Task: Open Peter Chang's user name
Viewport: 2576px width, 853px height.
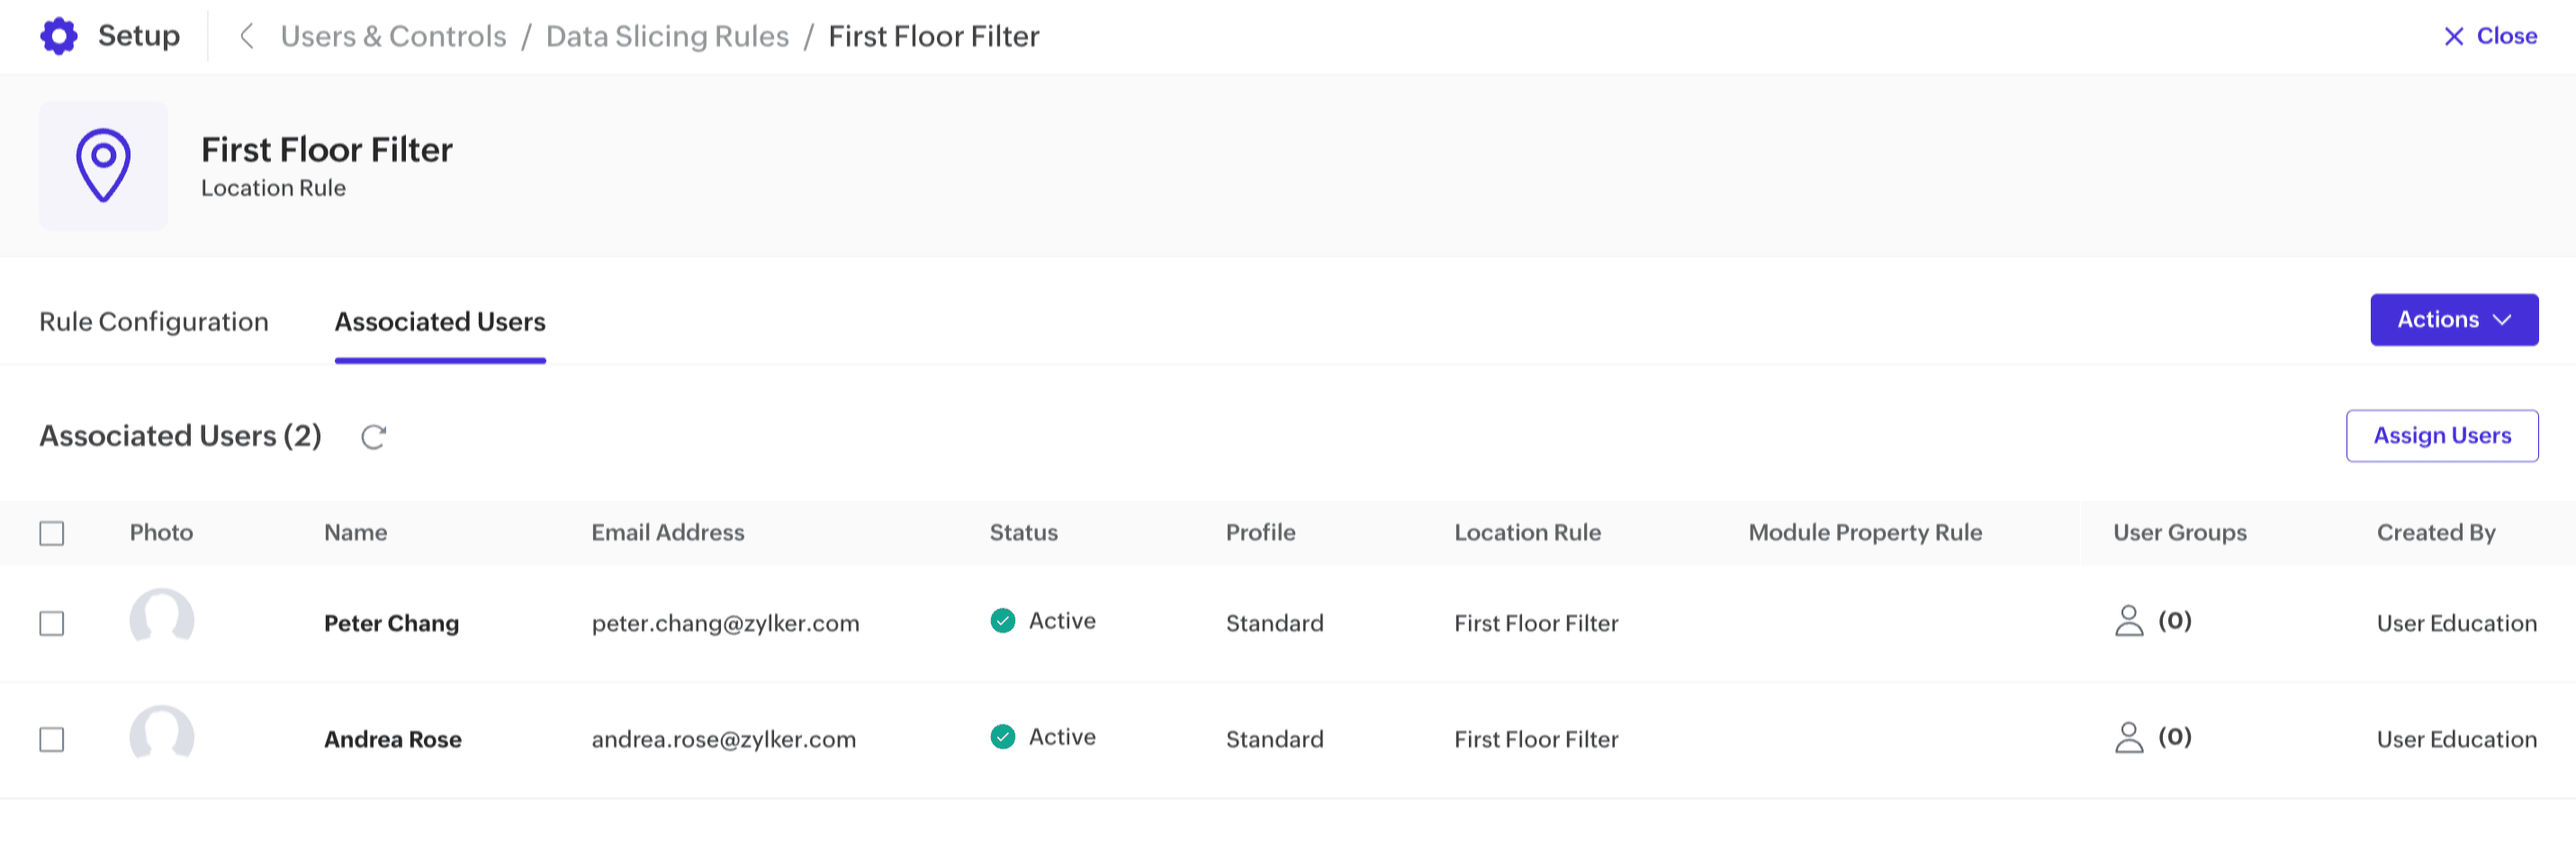Action: (x=391, y=624)
